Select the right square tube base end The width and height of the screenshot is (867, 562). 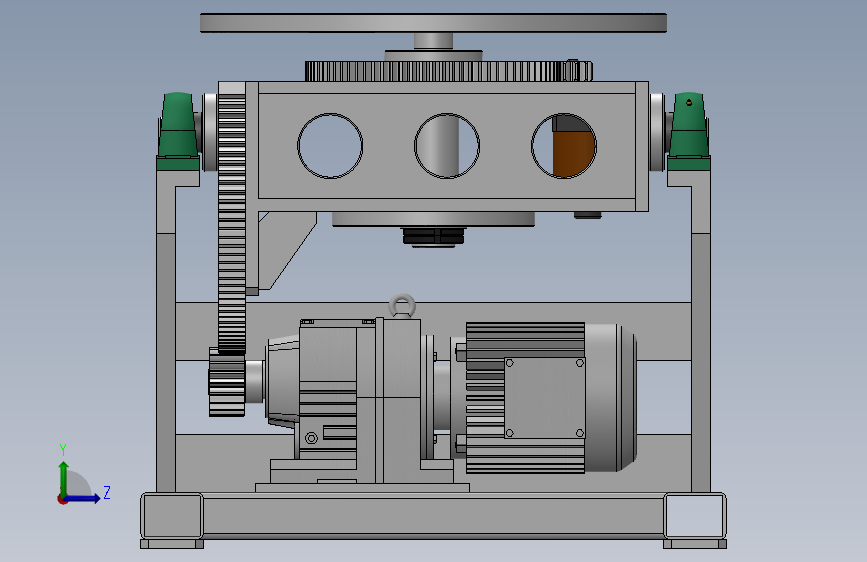[695, 516]
